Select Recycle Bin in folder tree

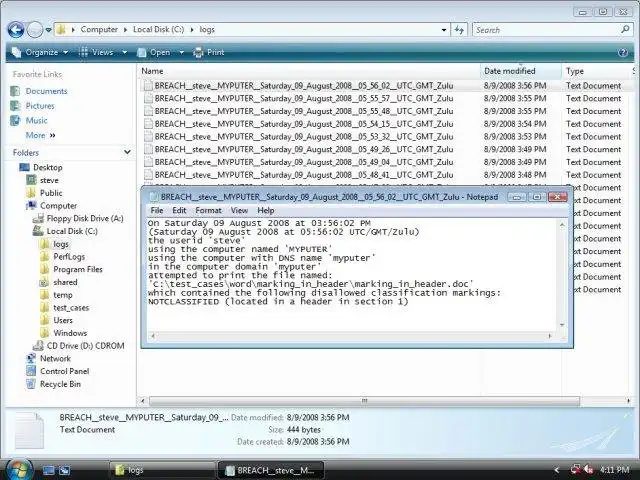click(60, 384)
